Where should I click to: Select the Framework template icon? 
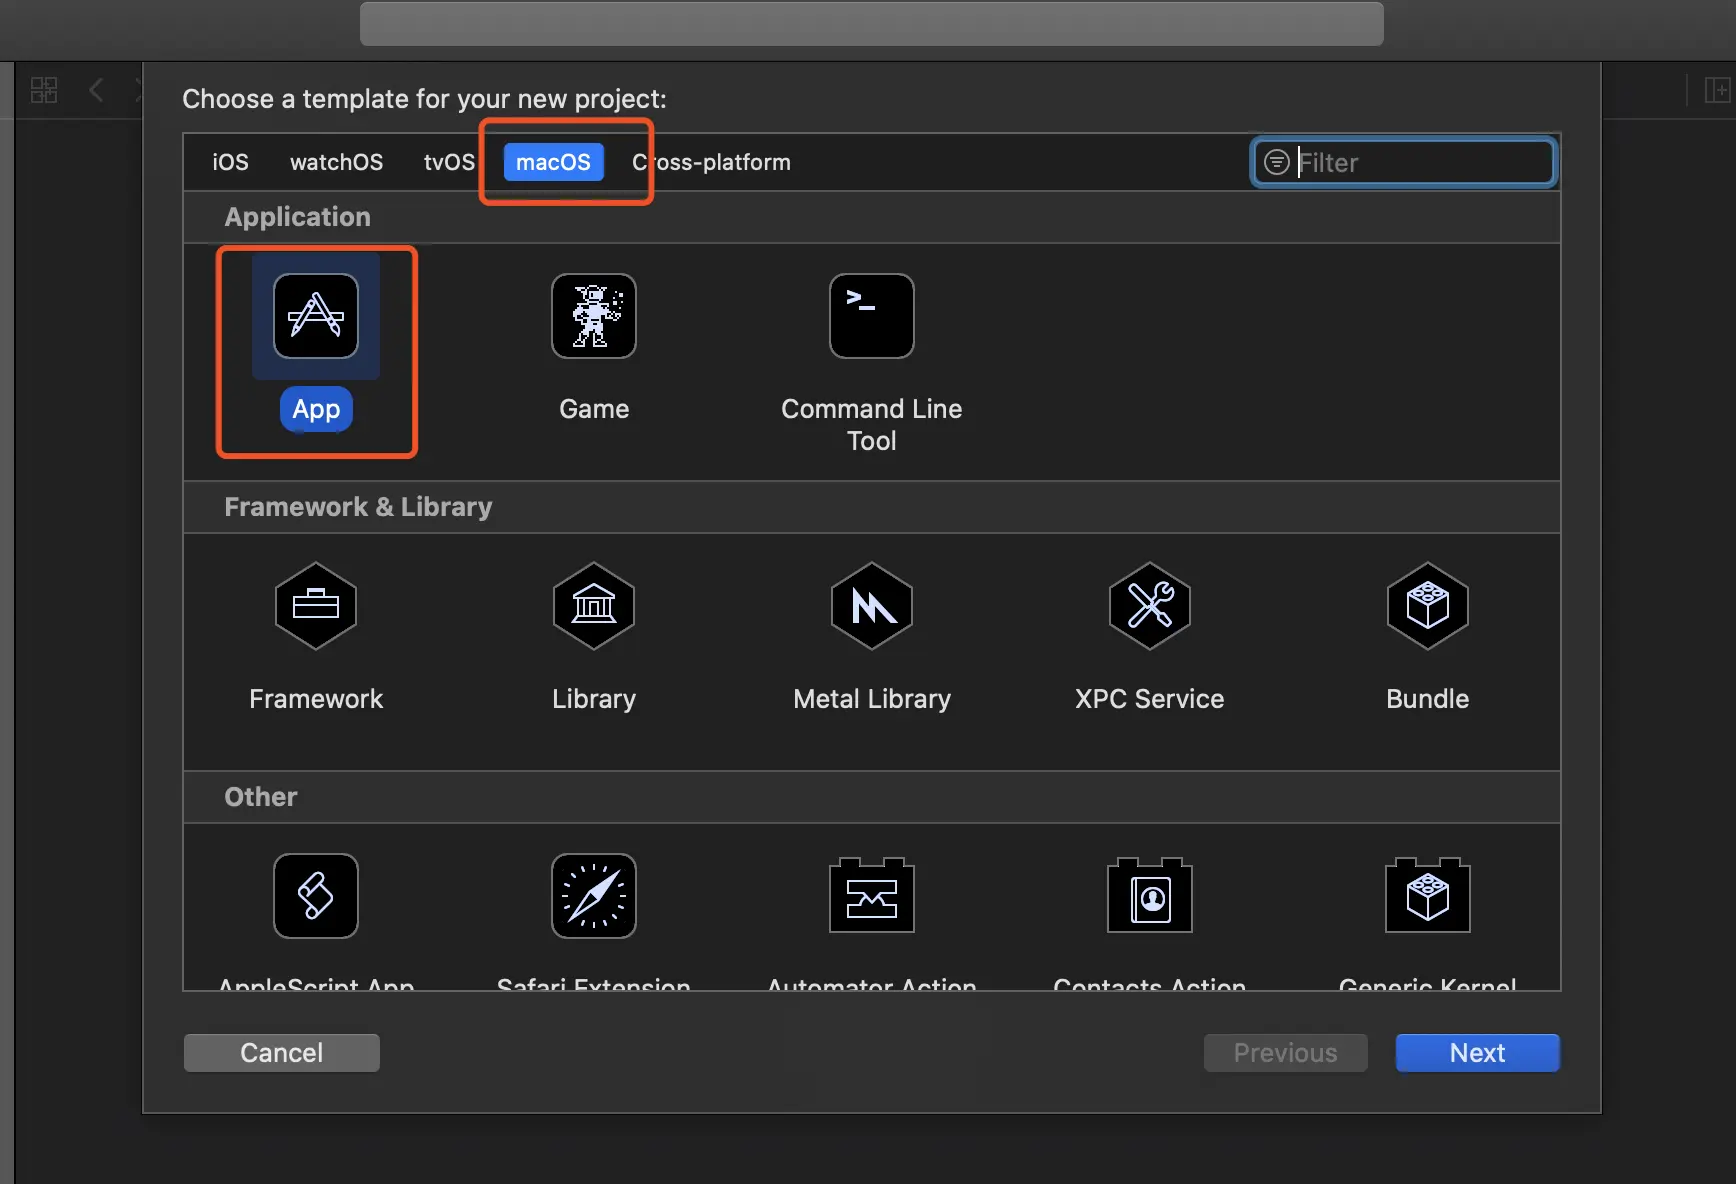[x=316, y=606]
